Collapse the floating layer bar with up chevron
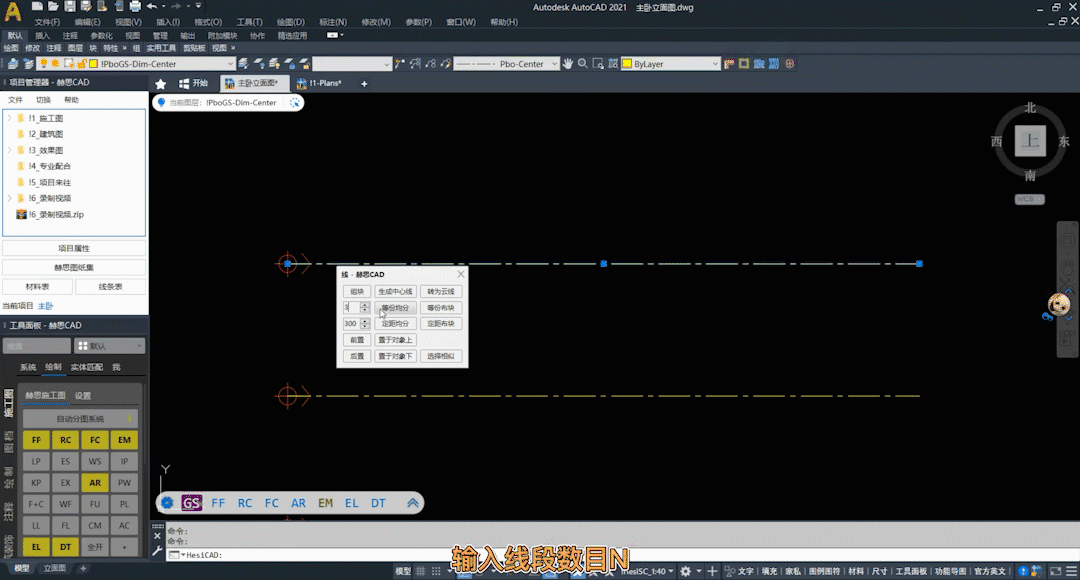Screen dimensions: 1080x580 click(x=413, y=503)
